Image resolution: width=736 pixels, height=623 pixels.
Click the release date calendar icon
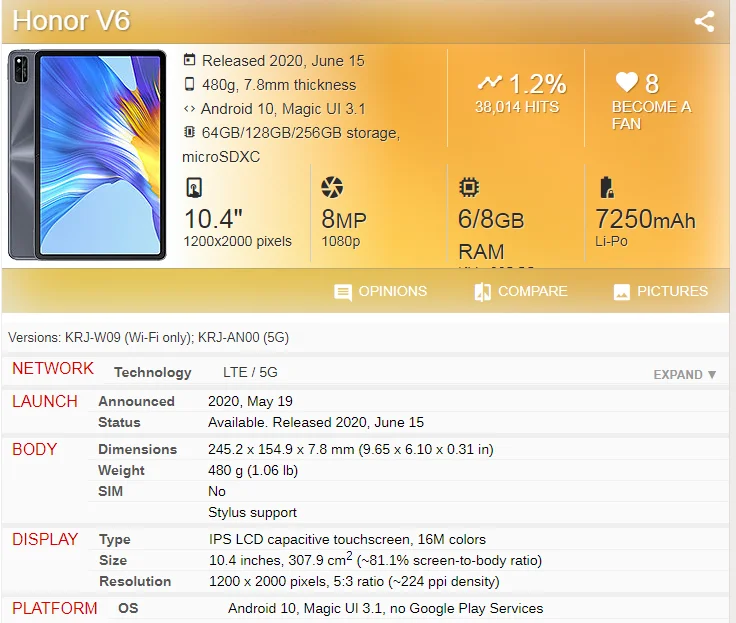coord(189,60)
